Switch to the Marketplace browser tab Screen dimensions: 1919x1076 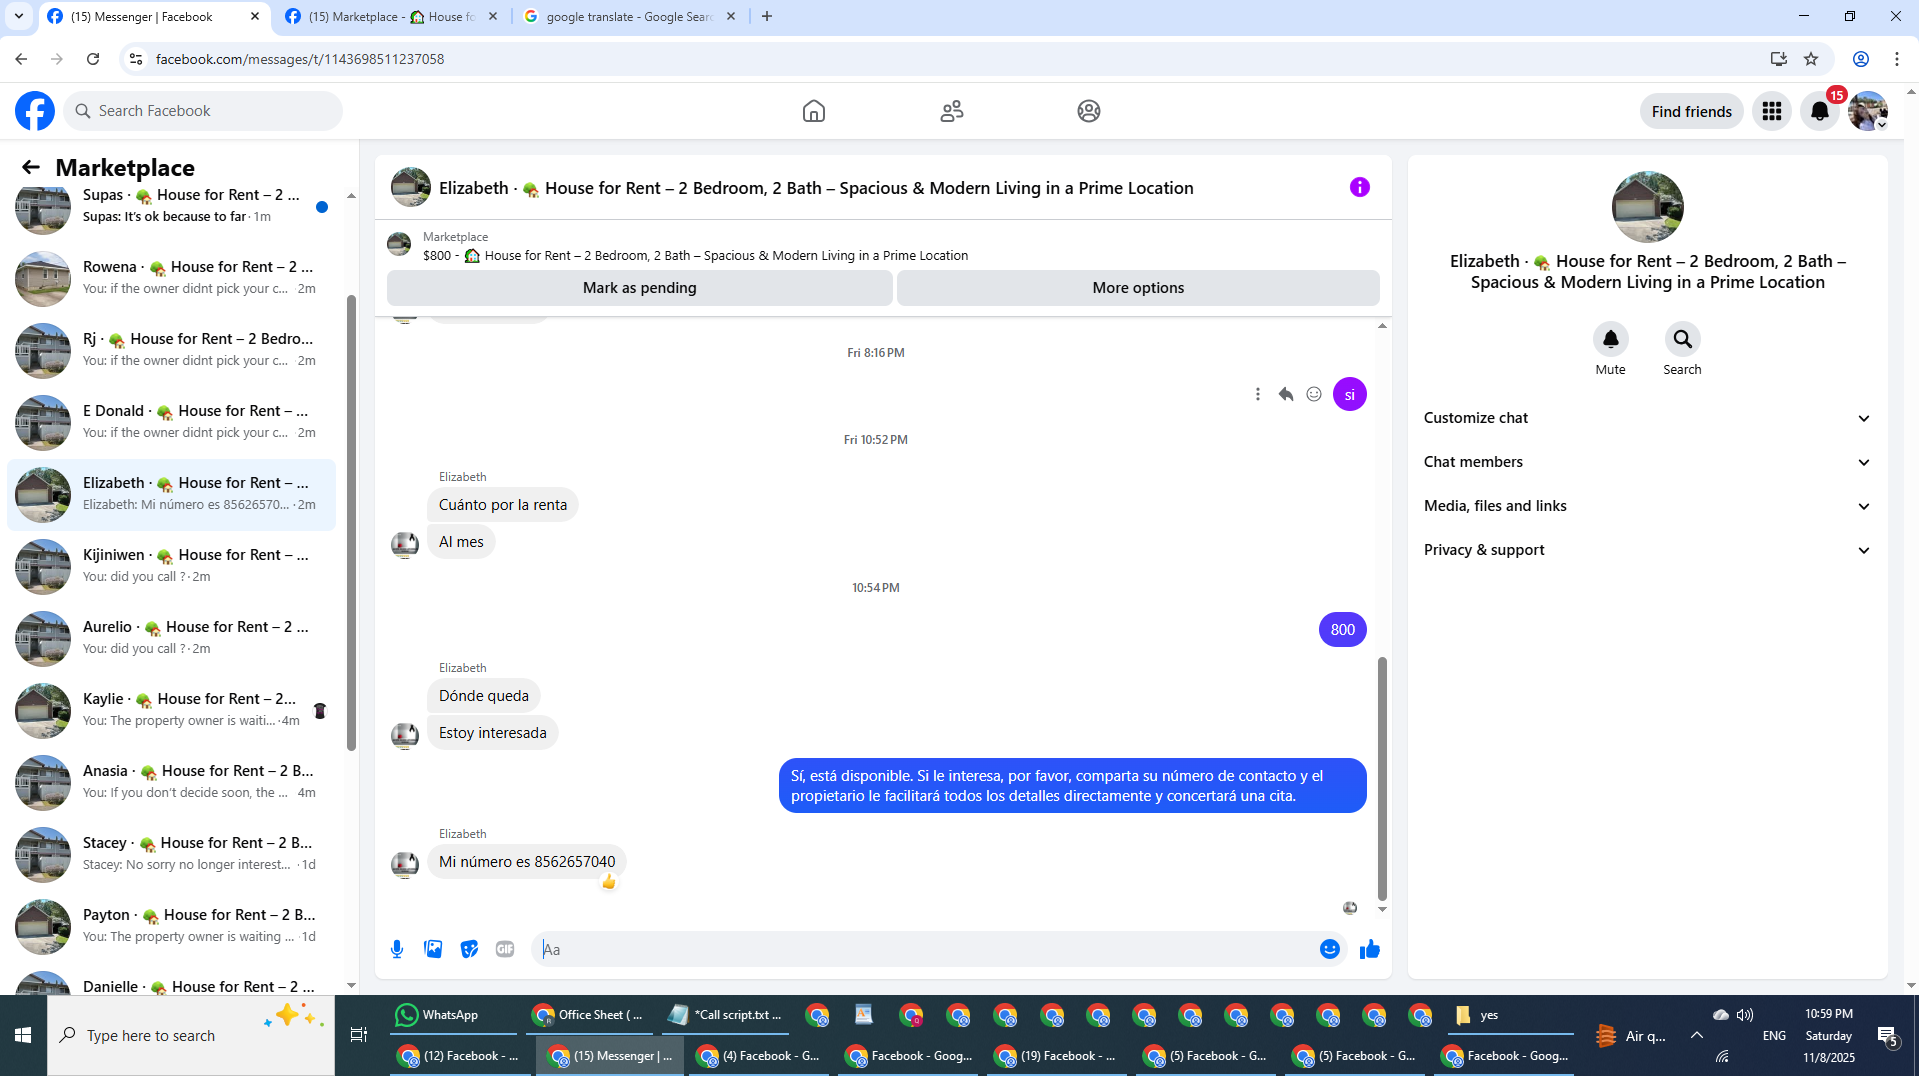(x=392, y=17)
